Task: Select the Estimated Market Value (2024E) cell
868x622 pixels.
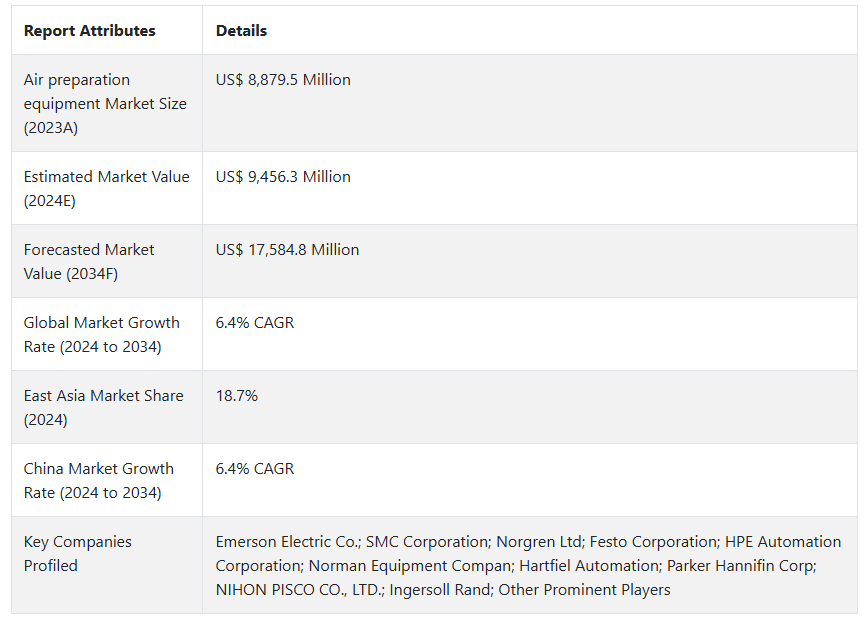Action: click(106, 189)
